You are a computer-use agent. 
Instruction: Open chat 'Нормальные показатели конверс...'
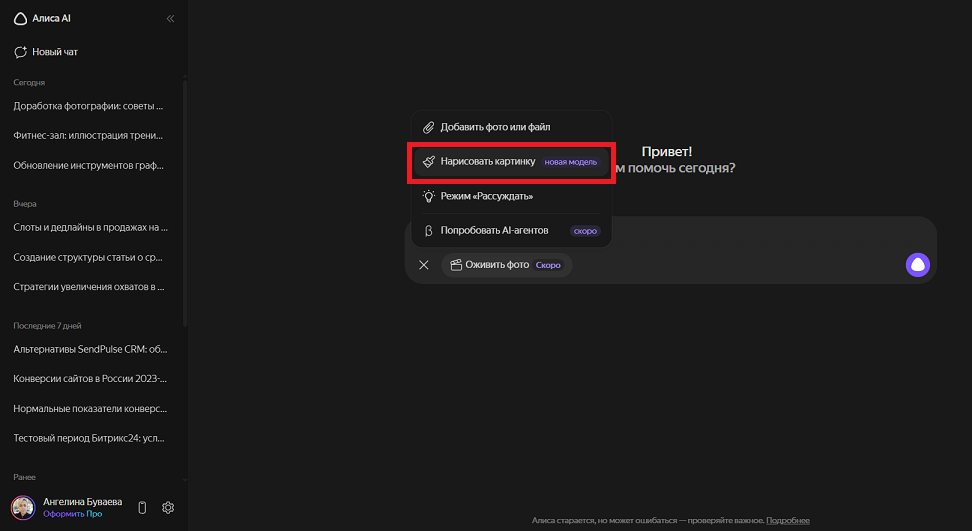pyautogui.click(x=91, y=408)
